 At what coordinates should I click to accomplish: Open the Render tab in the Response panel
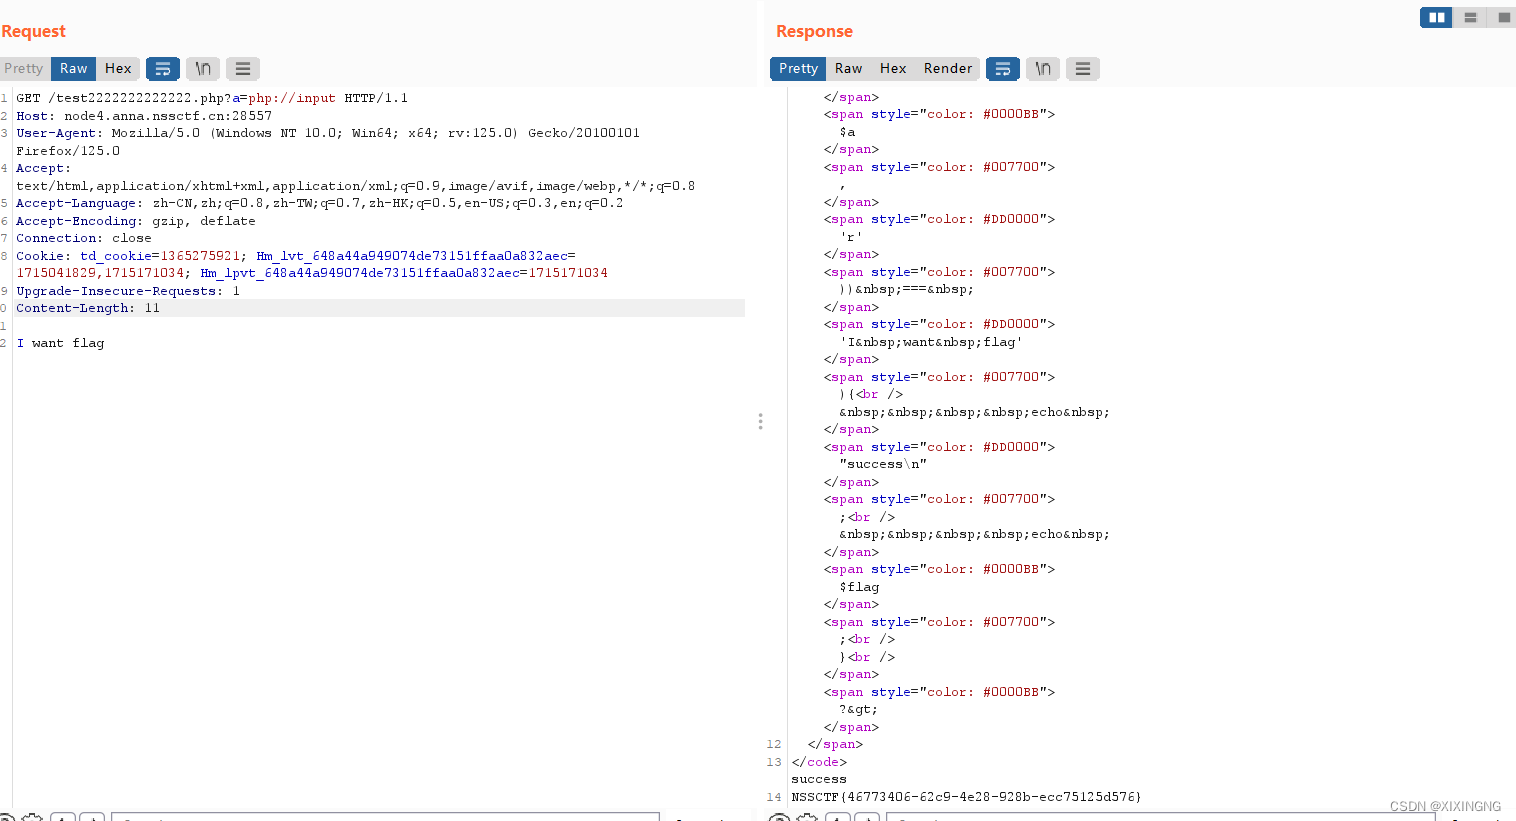pos(947,68)
